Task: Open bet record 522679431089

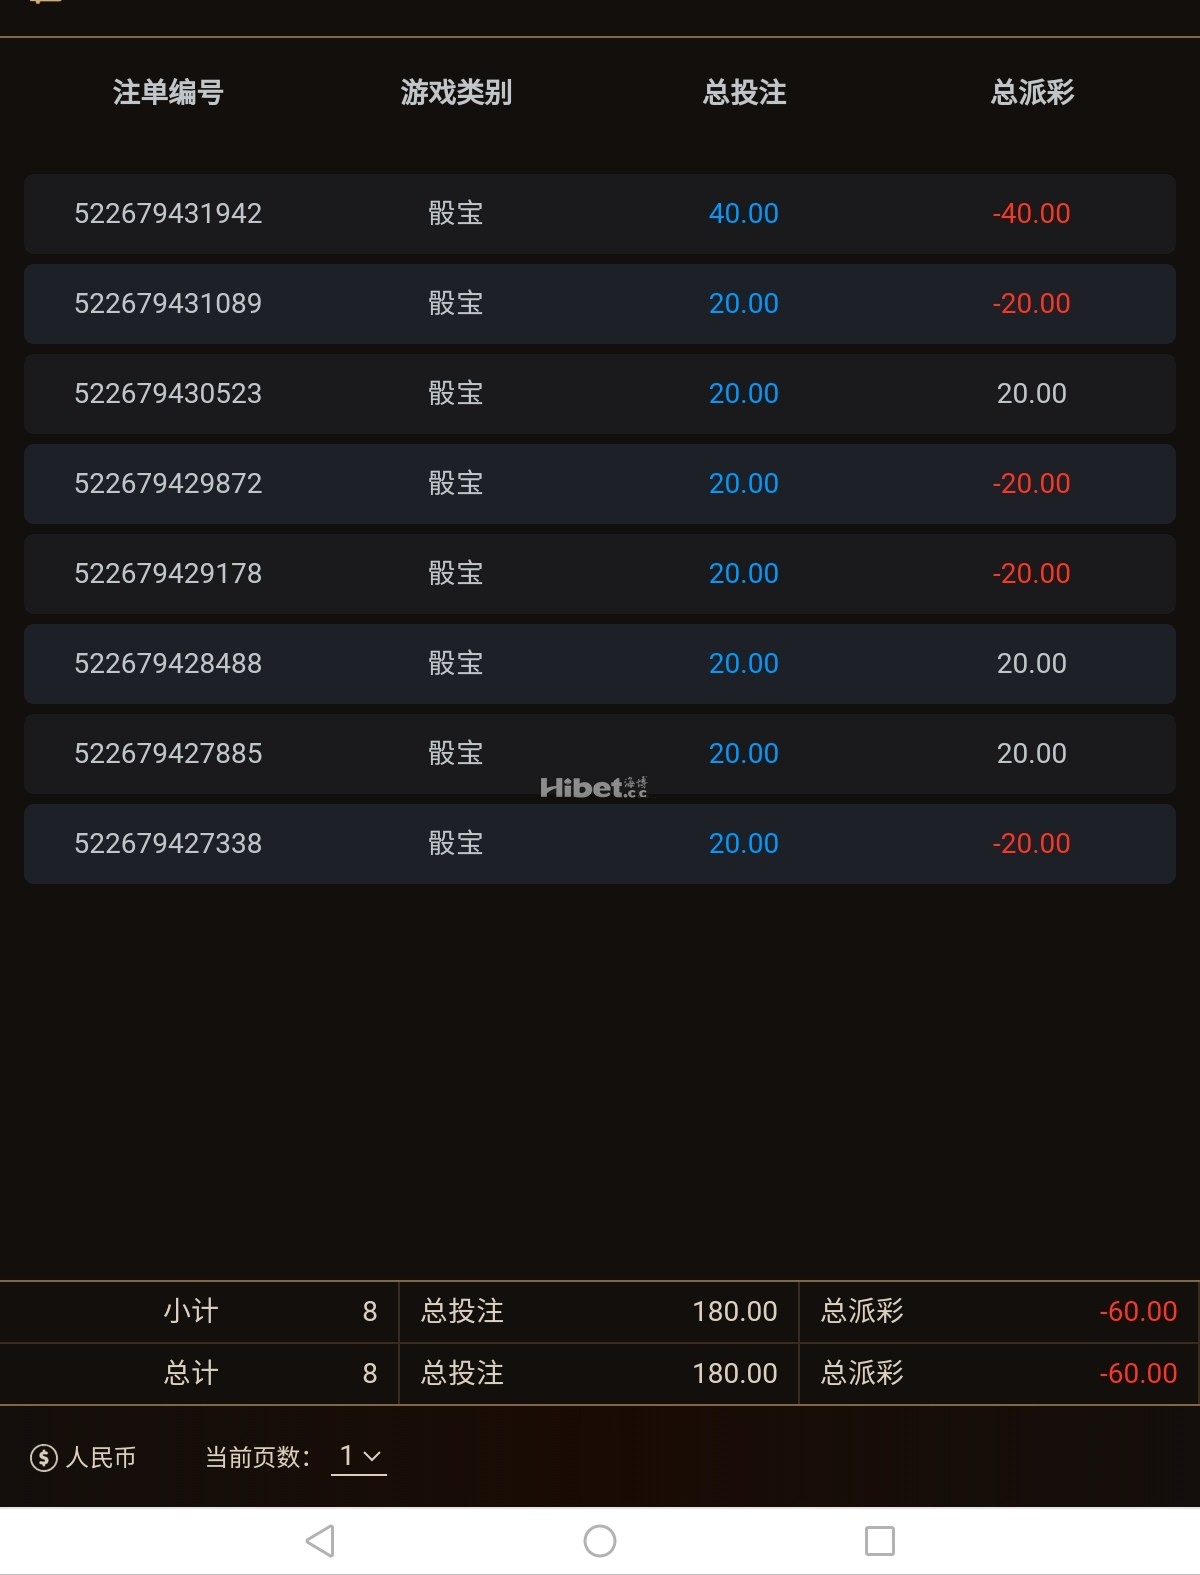Action: [x=168, y=304]
